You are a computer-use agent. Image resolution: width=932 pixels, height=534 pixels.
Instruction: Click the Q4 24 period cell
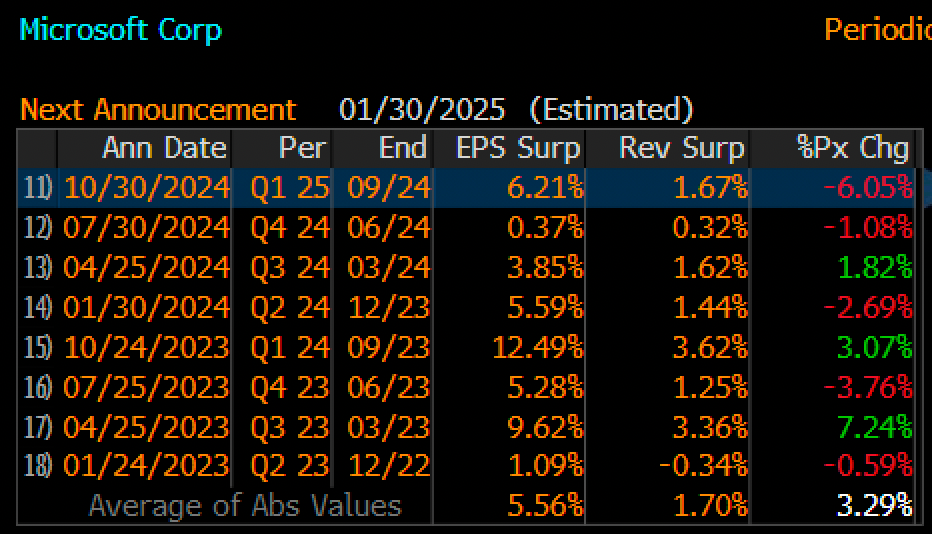click(x=289, y=228)
